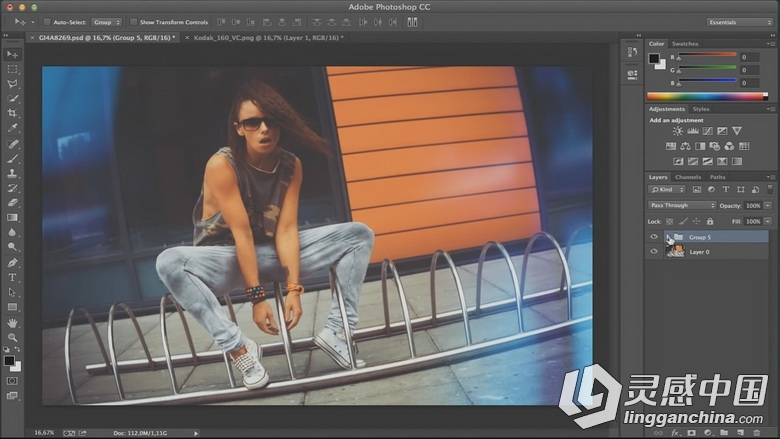The width and height of the screenshot is (780, 439).
Task: Toggle lock position
Action: tap(696, 221)
